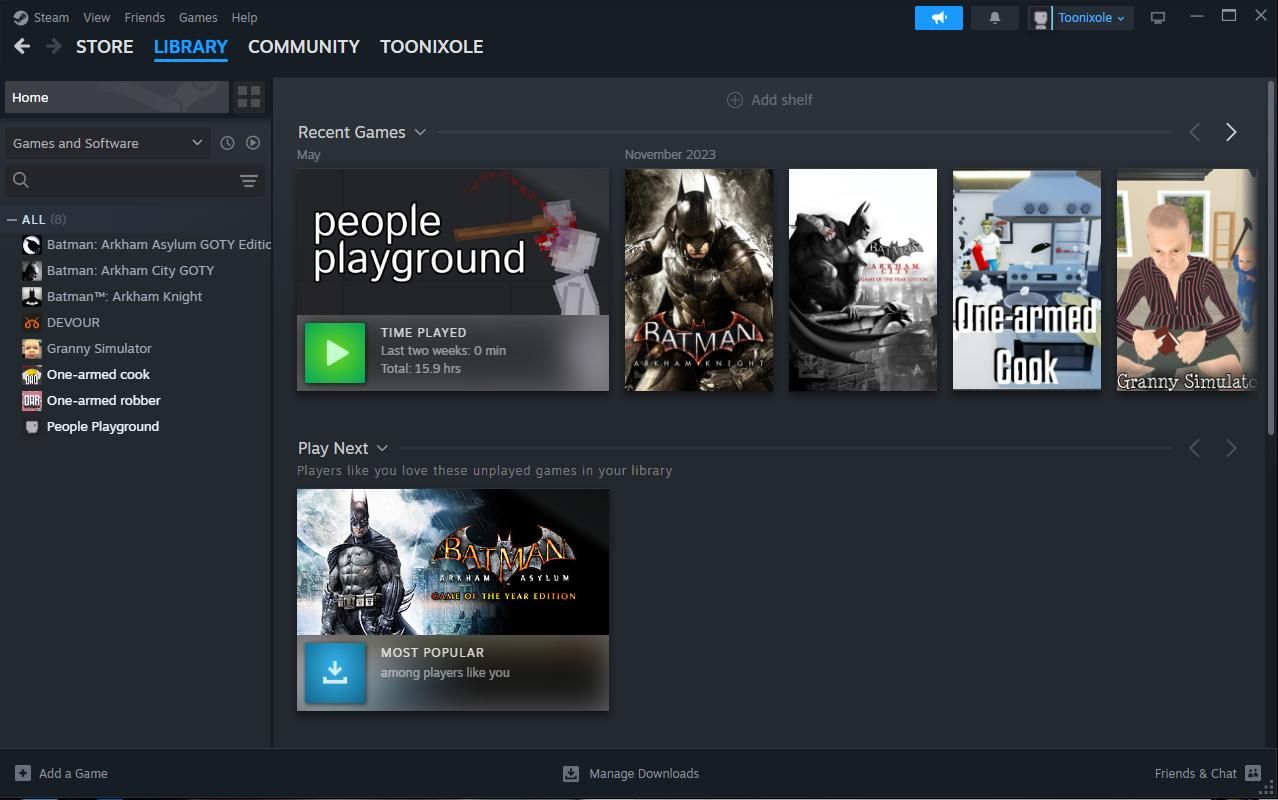Open the advanced filter options icon
This screenshot has height=800, width=1278.
point(249,180)
